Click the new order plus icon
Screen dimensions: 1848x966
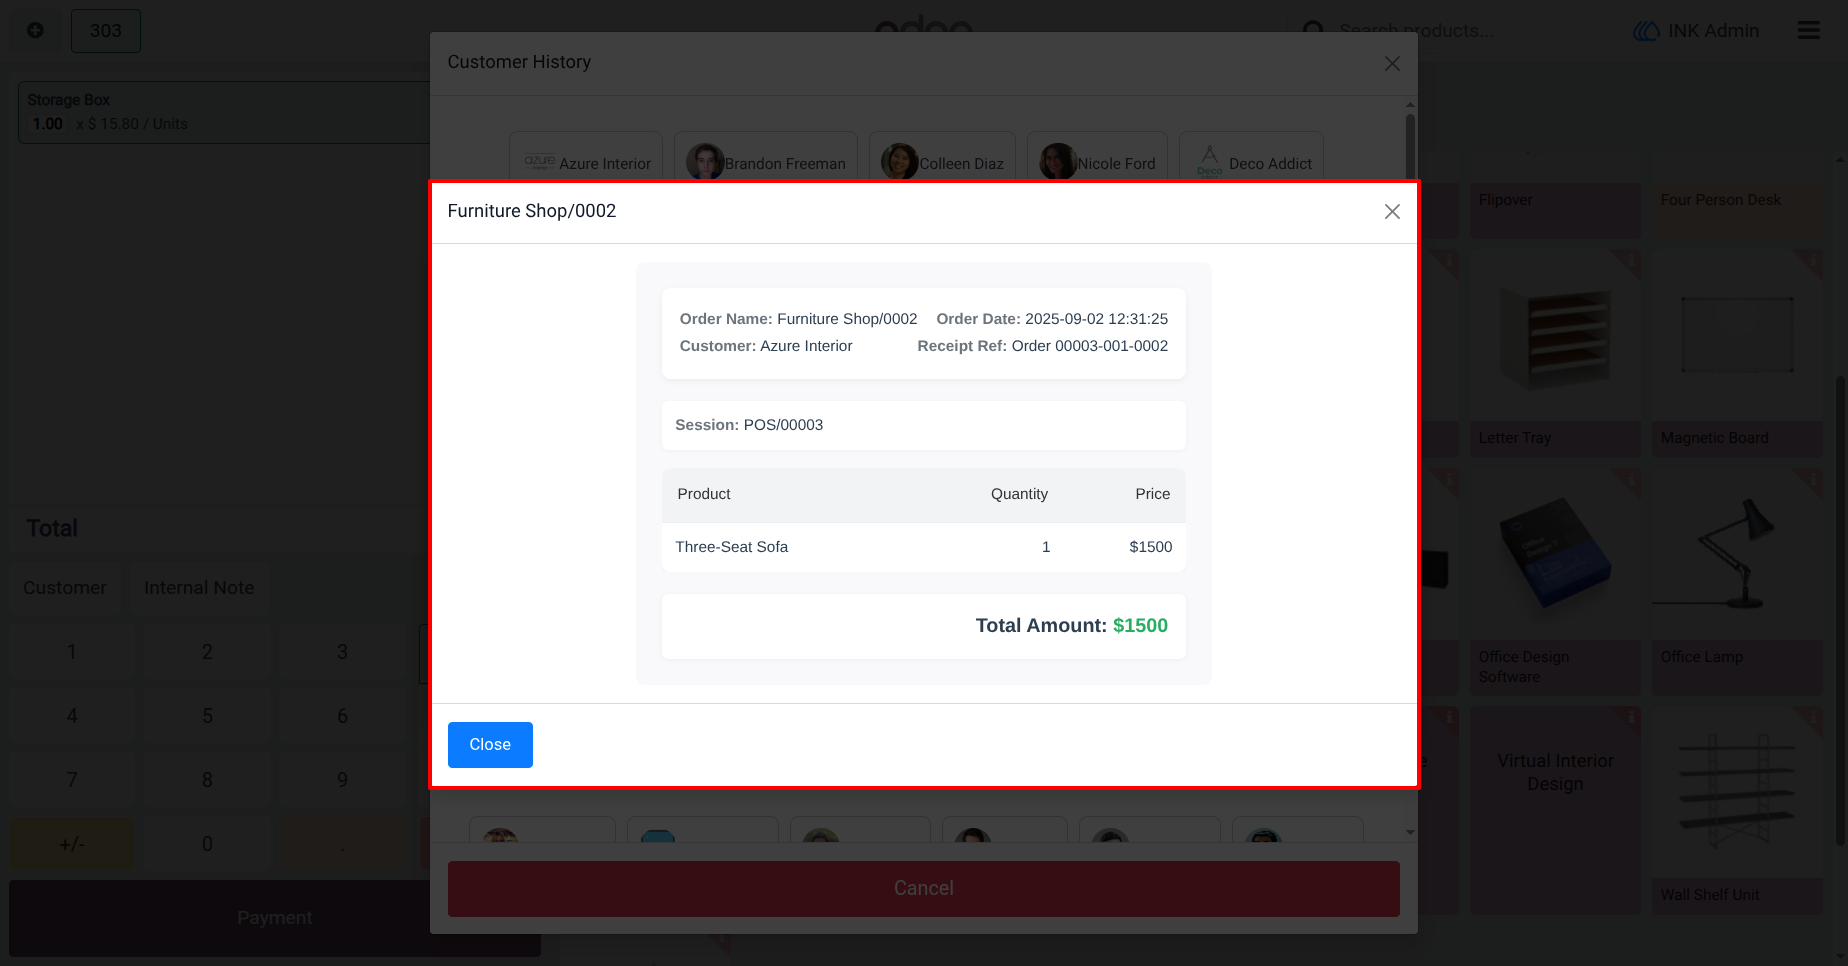click(35, 31)
